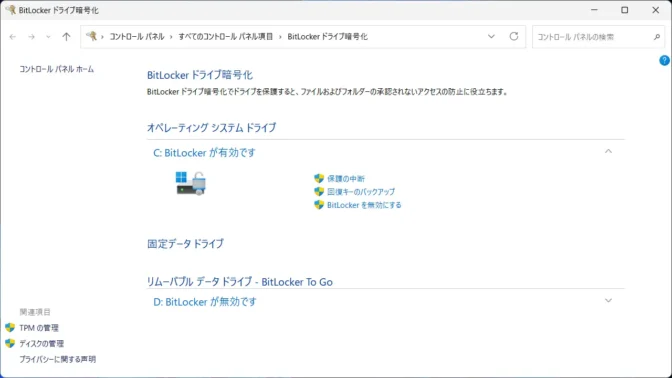Select the BitLocker ドライブ暗号化 breadcrumb item

[327, 37]
